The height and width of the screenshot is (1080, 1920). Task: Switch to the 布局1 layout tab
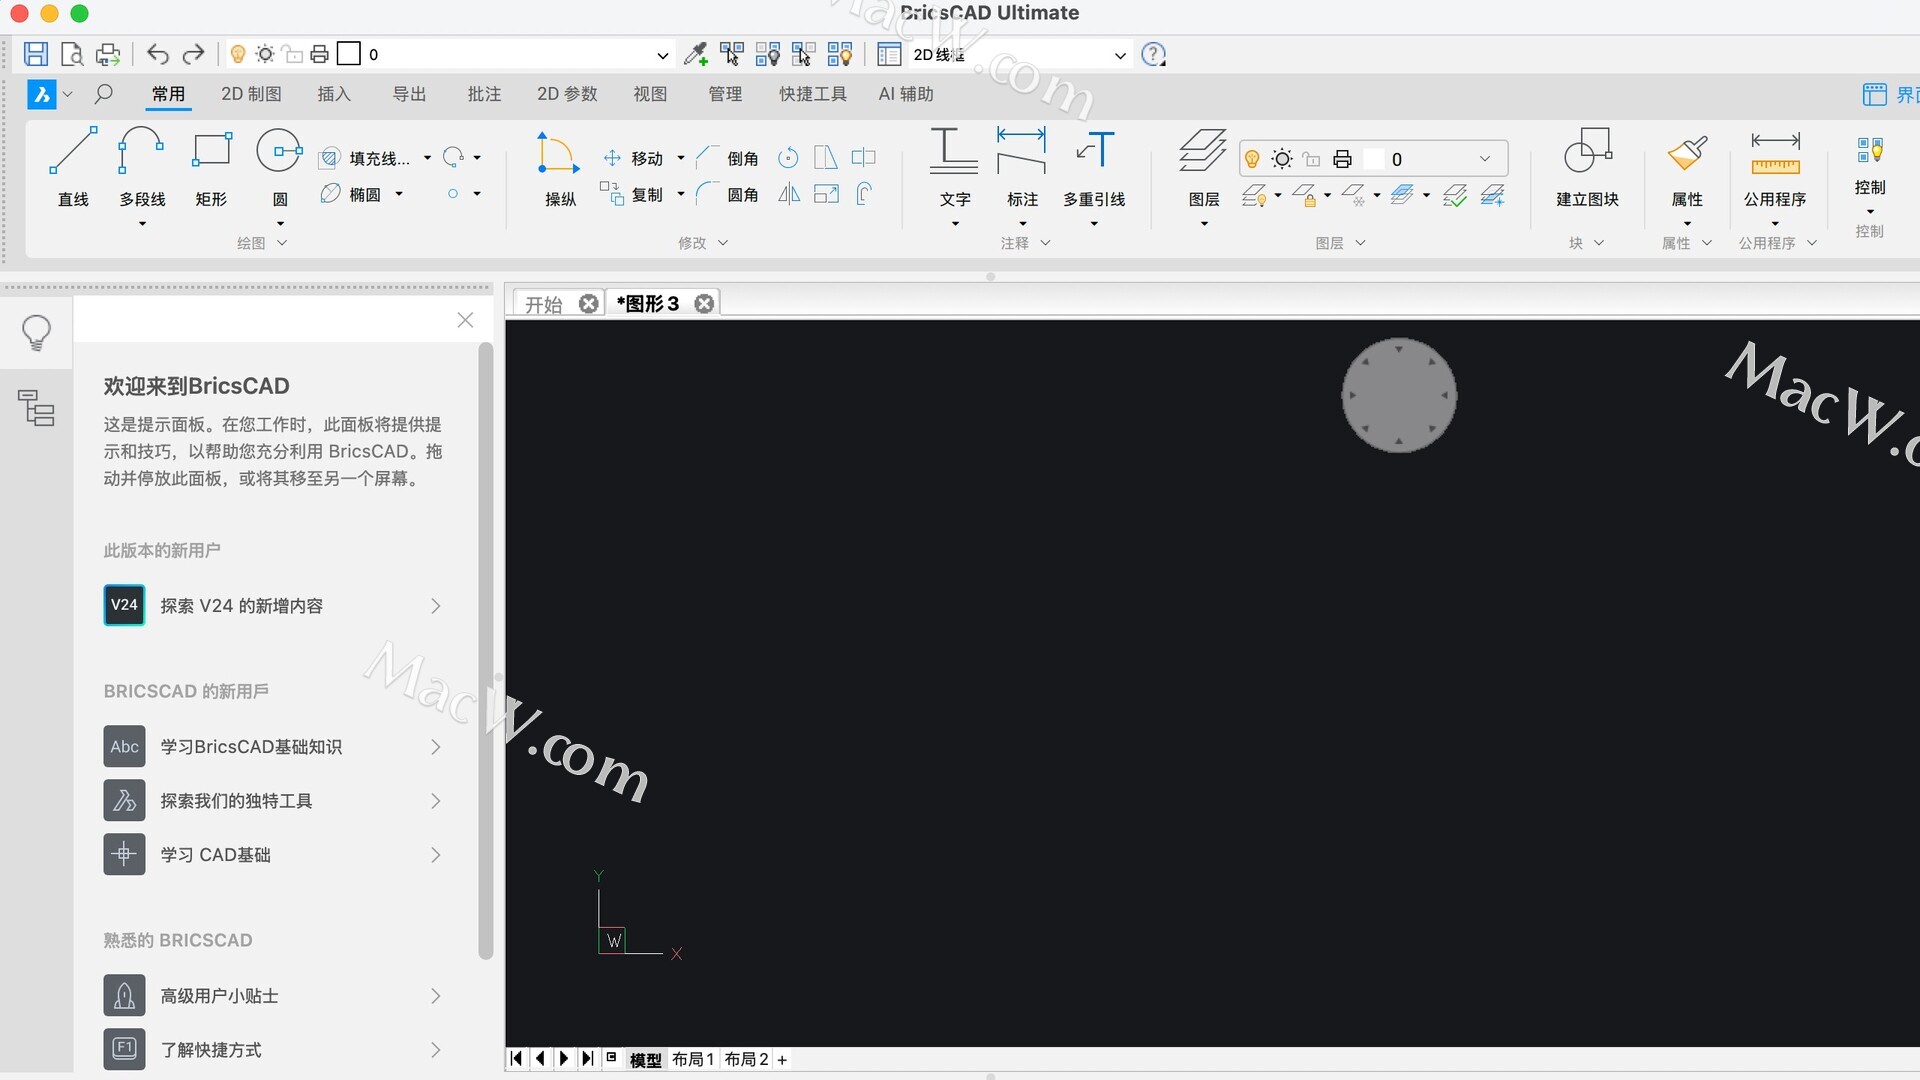(693, 1059)
